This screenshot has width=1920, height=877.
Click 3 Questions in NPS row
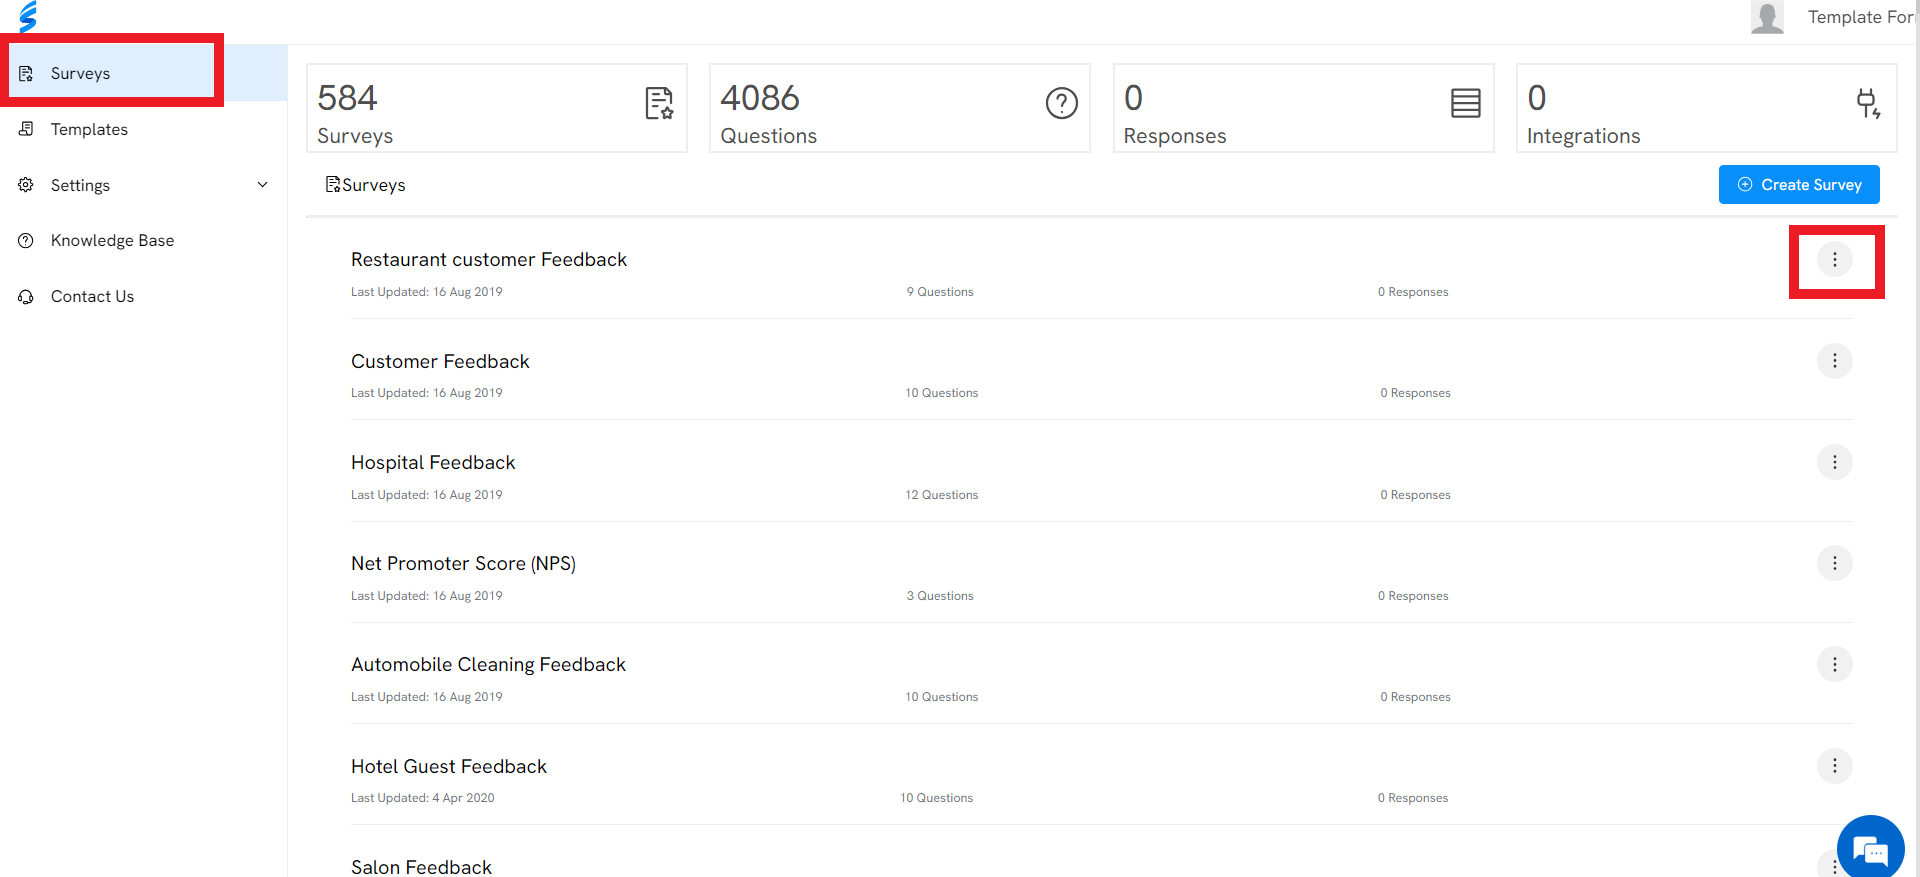pos(940,596)
